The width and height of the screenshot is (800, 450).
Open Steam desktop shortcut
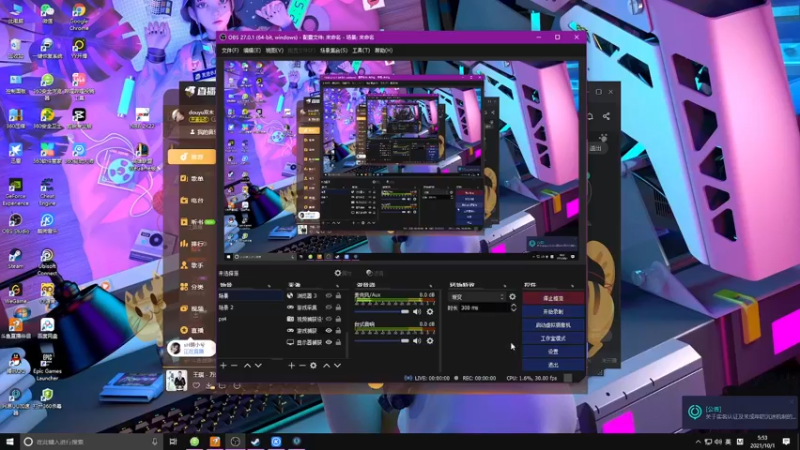(15, 259)
